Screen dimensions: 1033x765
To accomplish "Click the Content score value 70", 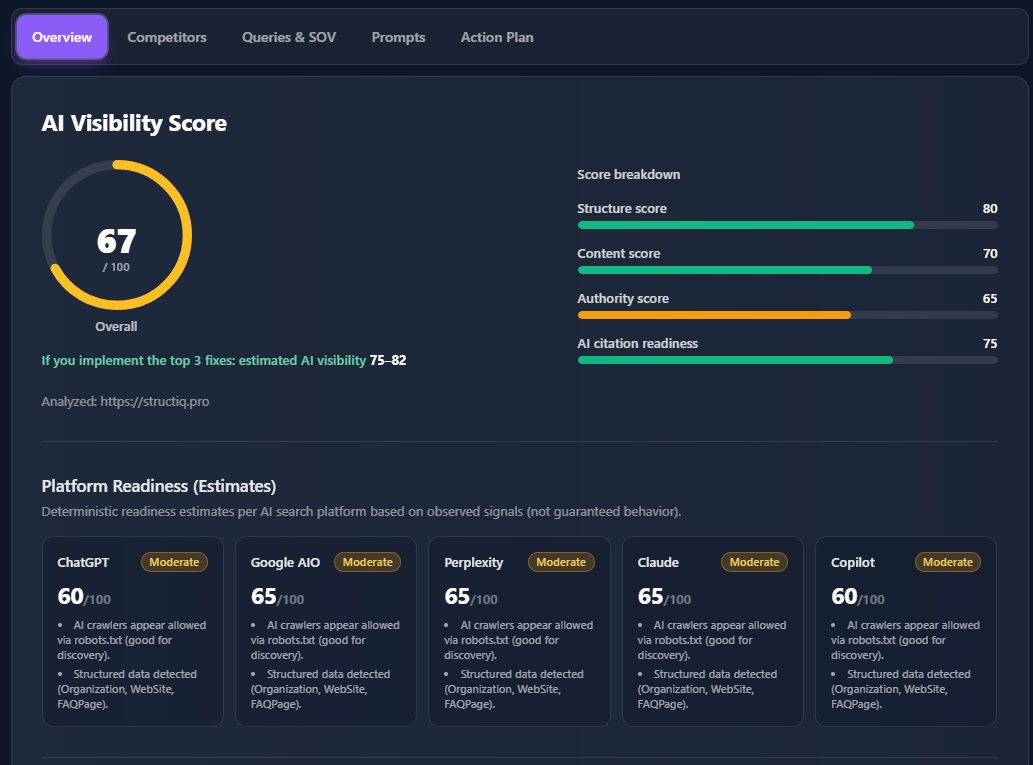I will (x=990, y=254).
